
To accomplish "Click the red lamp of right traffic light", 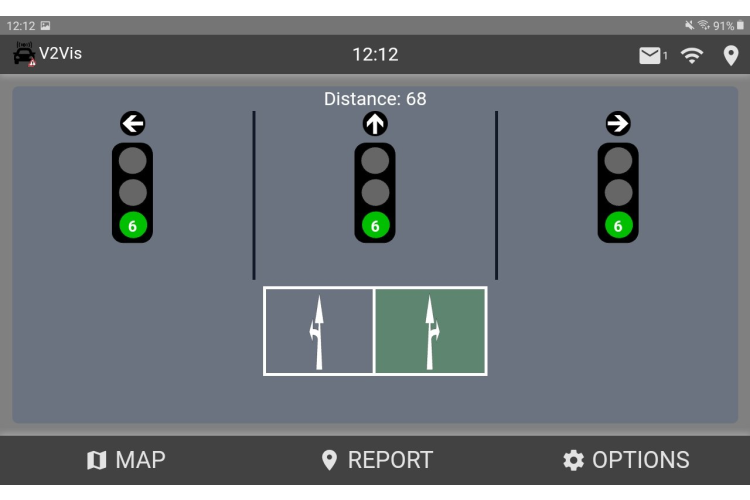I will click(618, 160).
